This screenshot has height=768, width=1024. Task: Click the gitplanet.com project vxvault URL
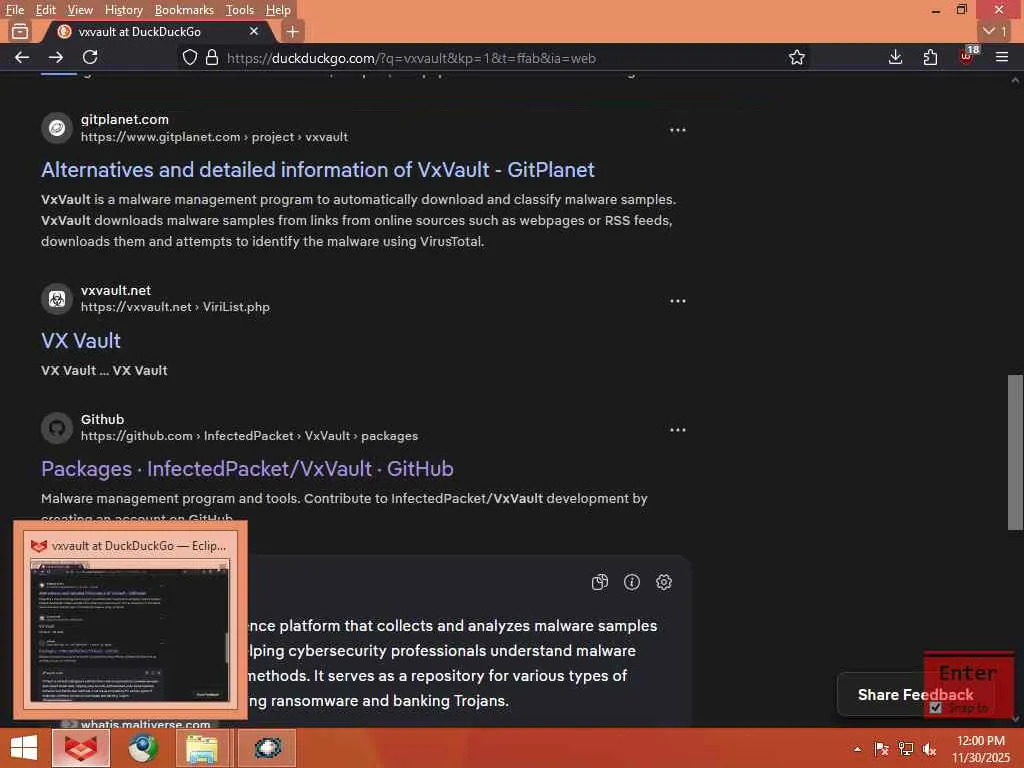click(x=214, y=137)
